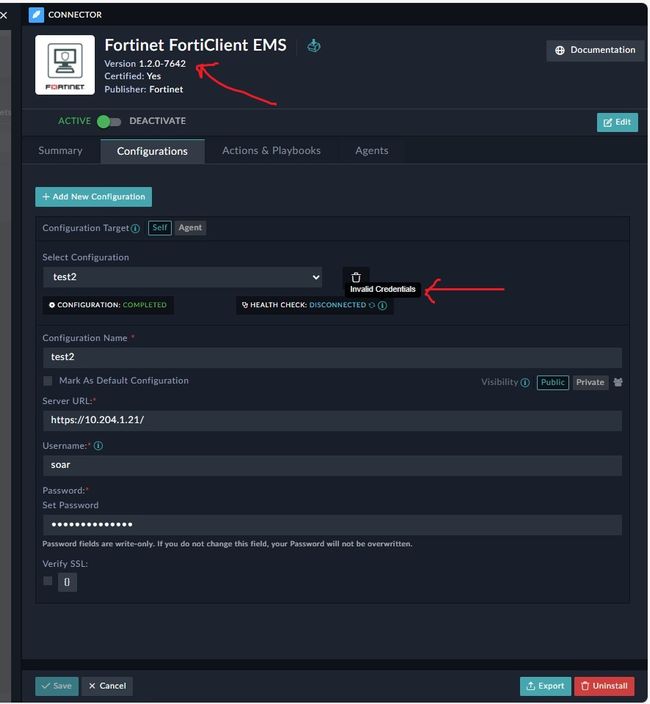Click the HEALTH CHECK: DISCONNECTED status text
Image resolution: width=650 pixels, height=704 pixels.
tap(308, 305)
